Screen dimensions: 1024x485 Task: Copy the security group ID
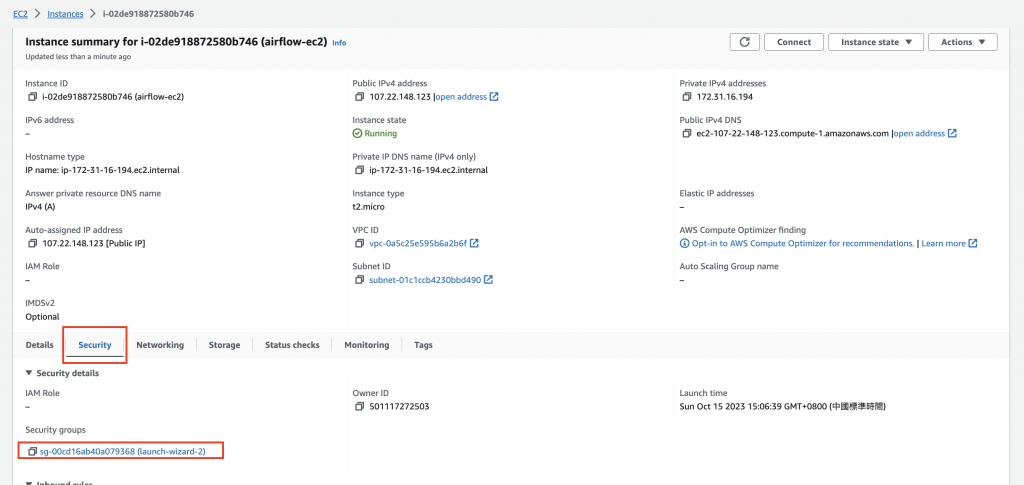(33, 452)
